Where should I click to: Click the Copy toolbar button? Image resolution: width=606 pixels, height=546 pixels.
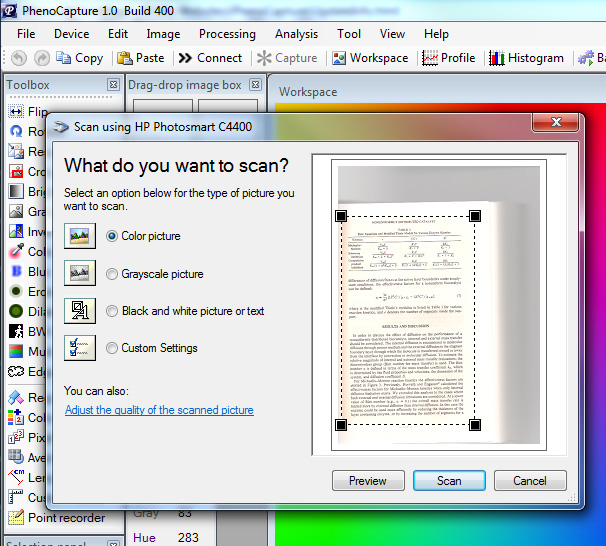tap(78, 58)
